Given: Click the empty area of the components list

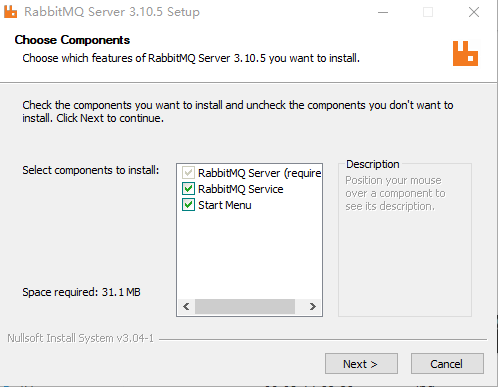Looking at the screenshot, I should click(249, 255).
